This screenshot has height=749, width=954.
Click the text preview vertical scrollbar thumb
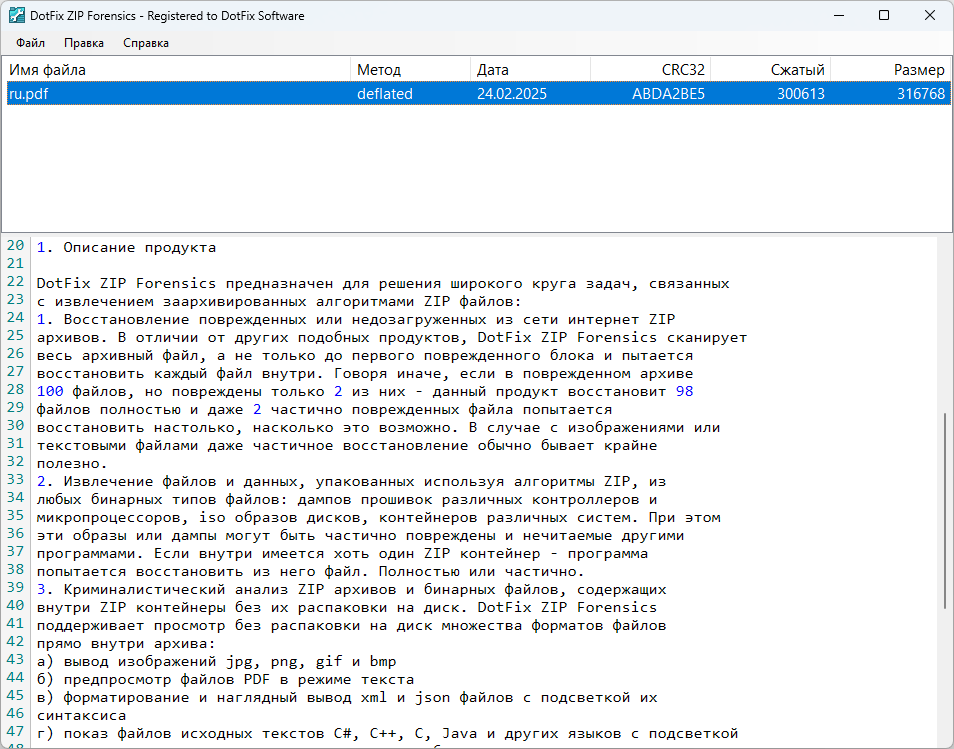pos(945,510)
